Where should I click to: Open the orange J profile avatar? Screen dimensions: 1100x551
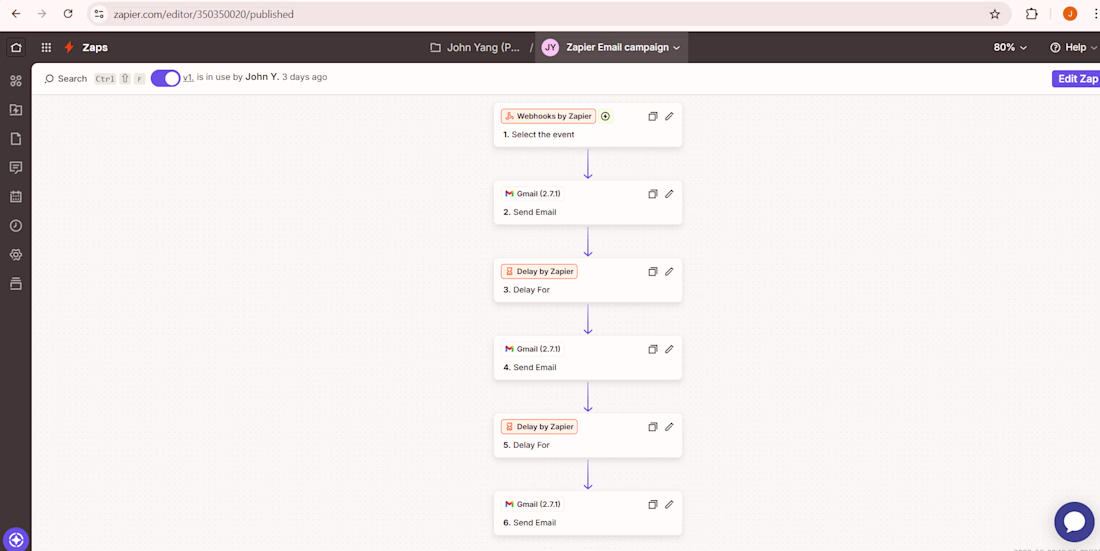pos(1070,14)
